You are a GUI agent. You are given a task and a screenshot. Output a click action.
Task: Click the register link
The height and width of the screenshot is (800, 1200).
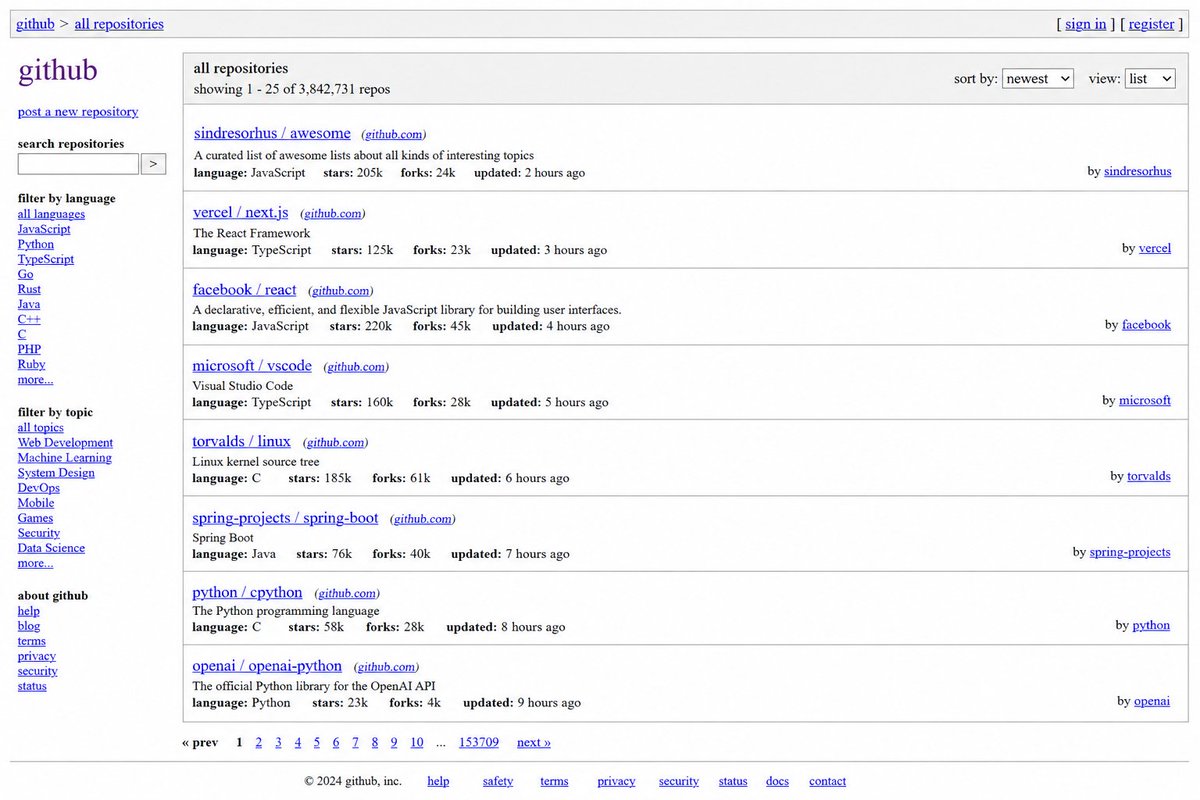[1152, 24]
